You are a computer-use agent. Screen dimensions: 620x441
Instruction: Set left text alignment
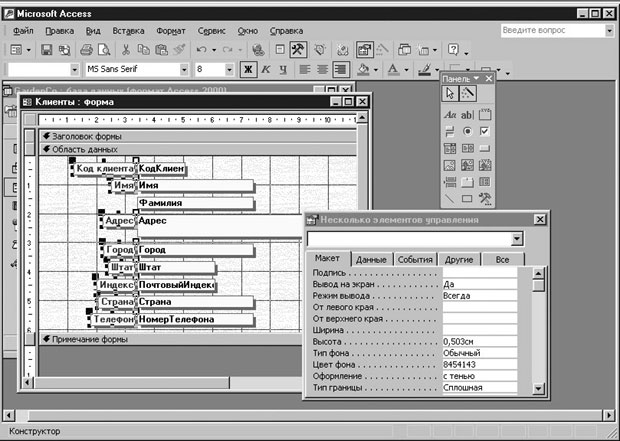[304, 70]
